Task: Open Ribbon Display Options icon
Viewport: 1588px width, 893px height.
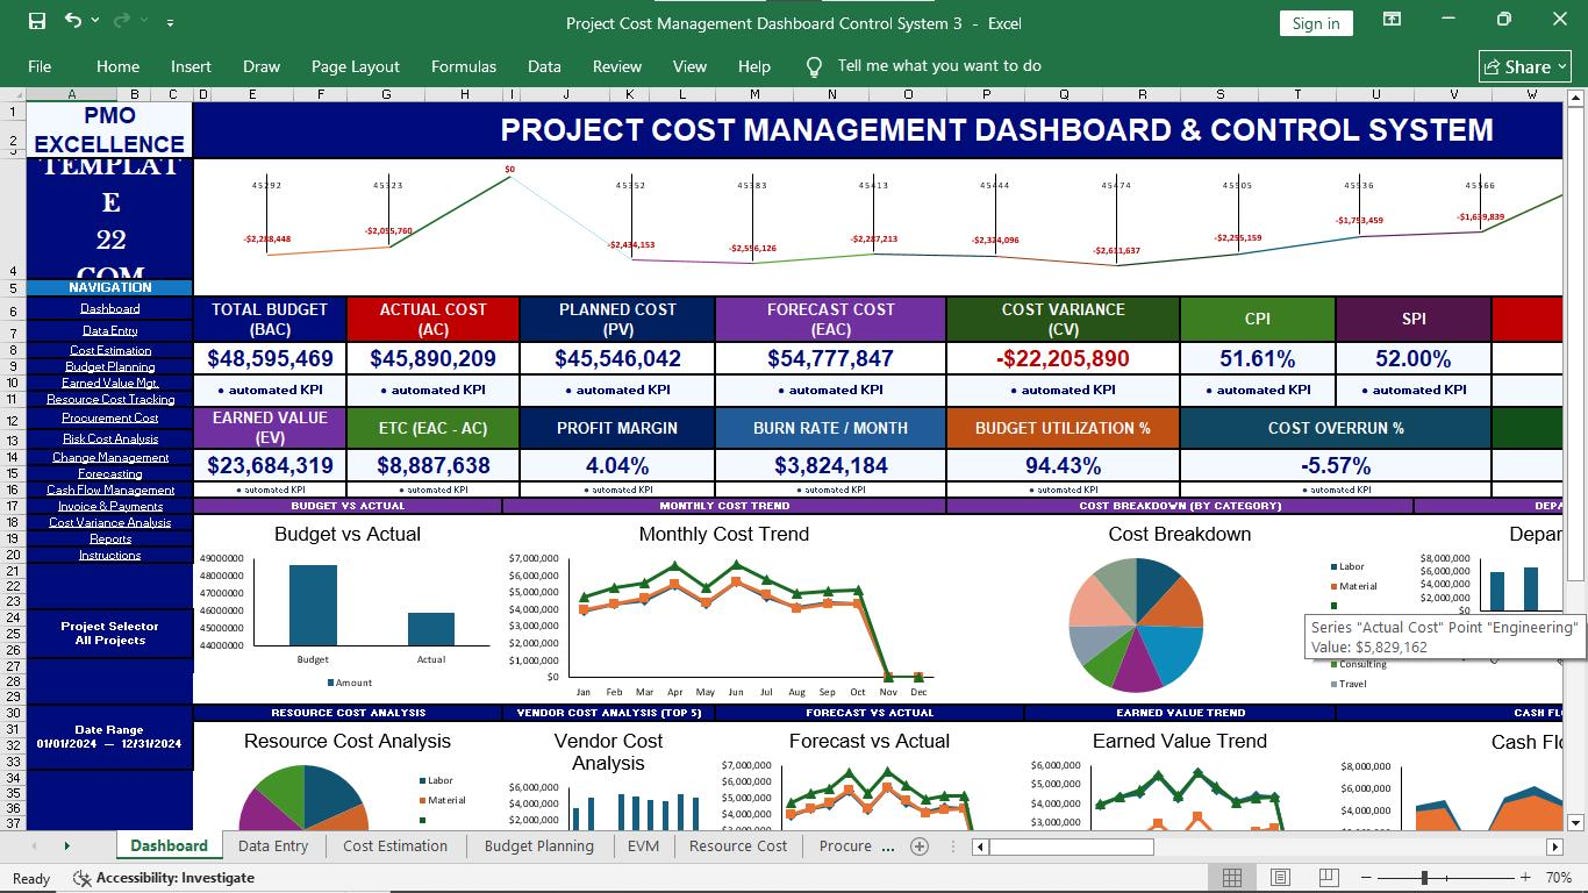Action: pos(1392,19)
